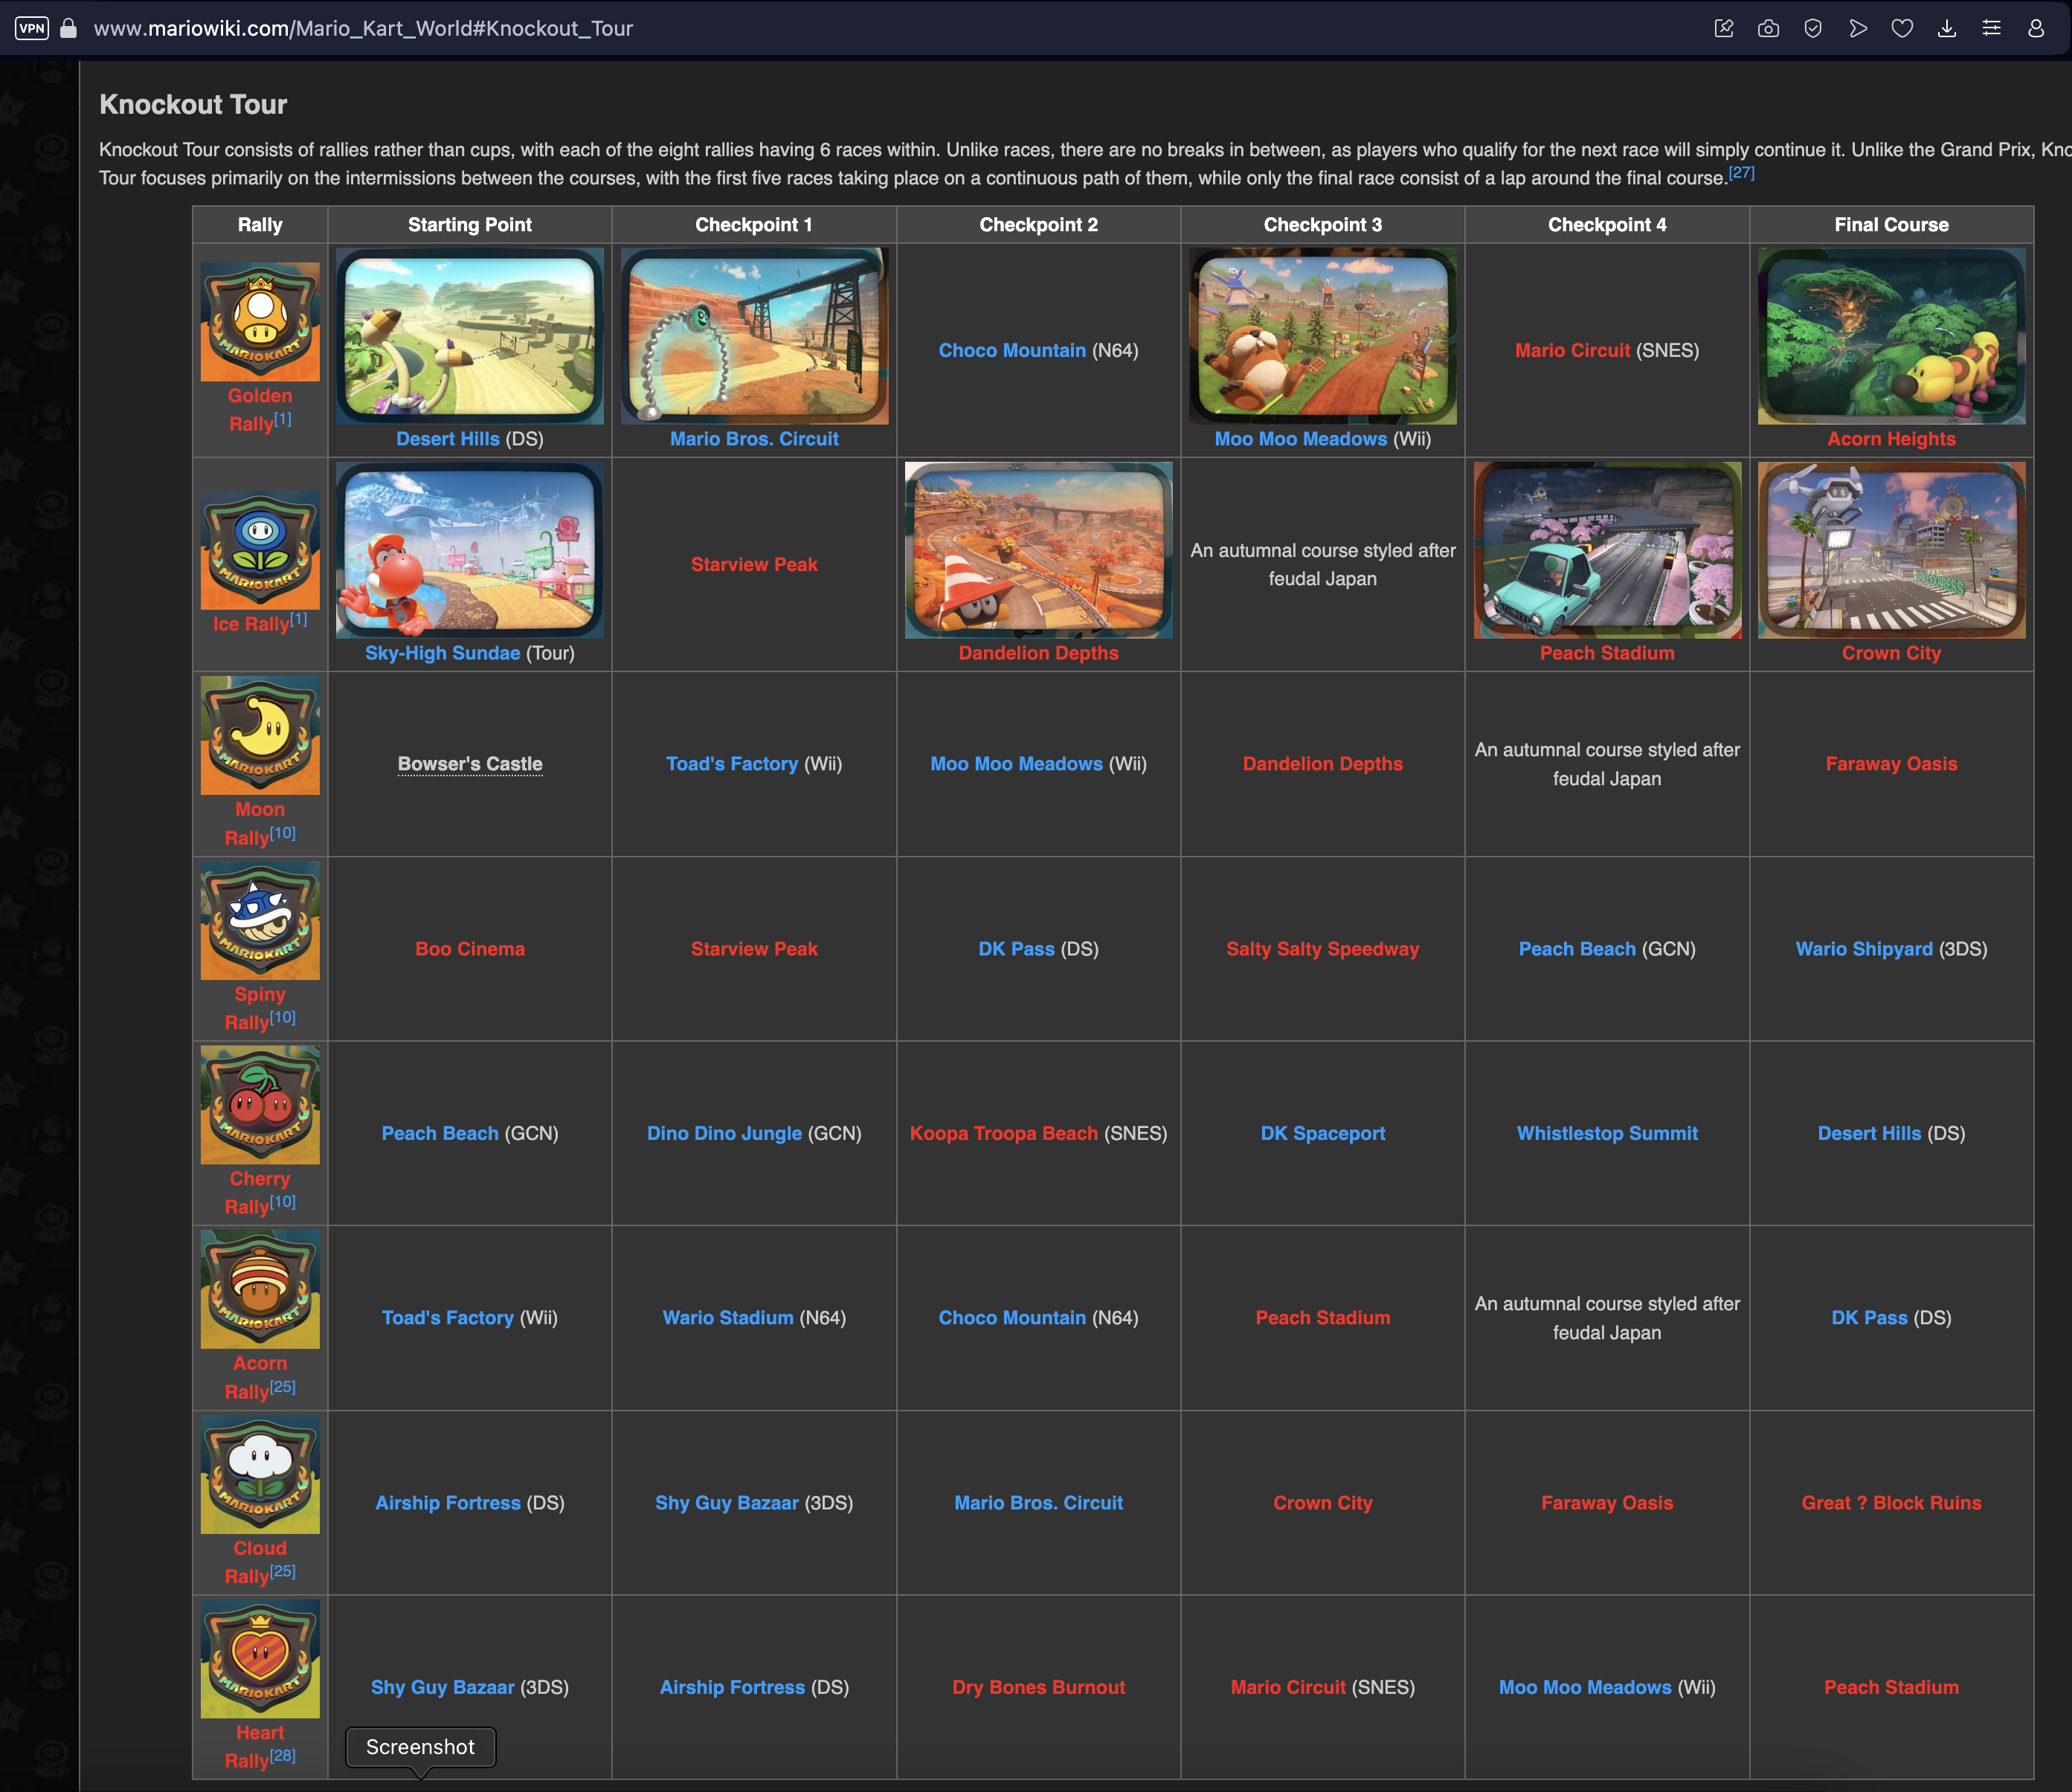
Task: Click the Cloud Rally emblem
Action: (260, 1474)
